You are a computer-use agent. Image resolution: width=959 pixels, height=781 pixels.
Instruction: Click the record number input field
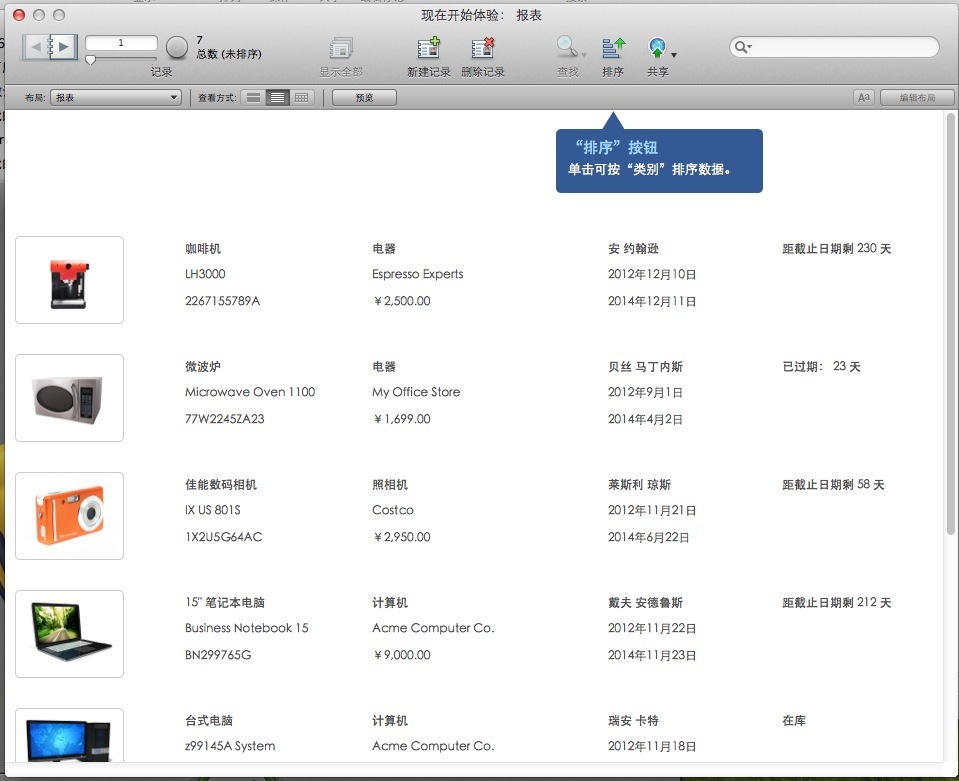coord(121,43)
